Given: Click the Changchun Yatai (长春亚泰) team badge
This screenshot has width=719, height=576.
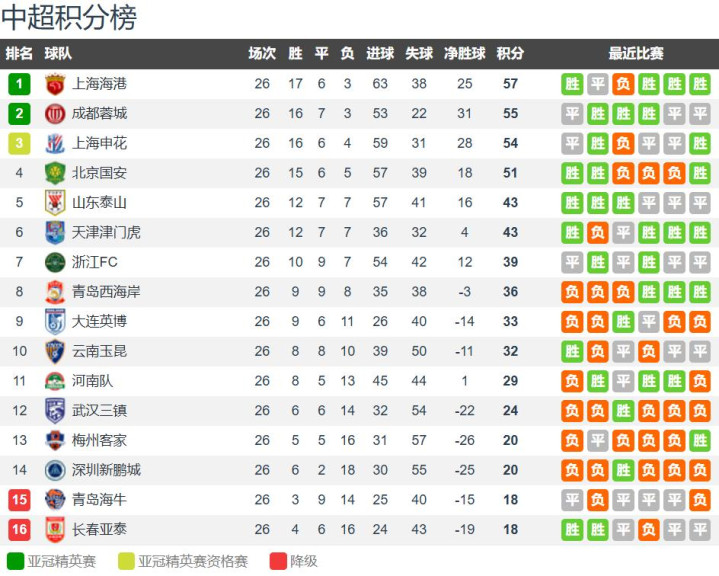Looking at the screenshot, I should point(55,529).
